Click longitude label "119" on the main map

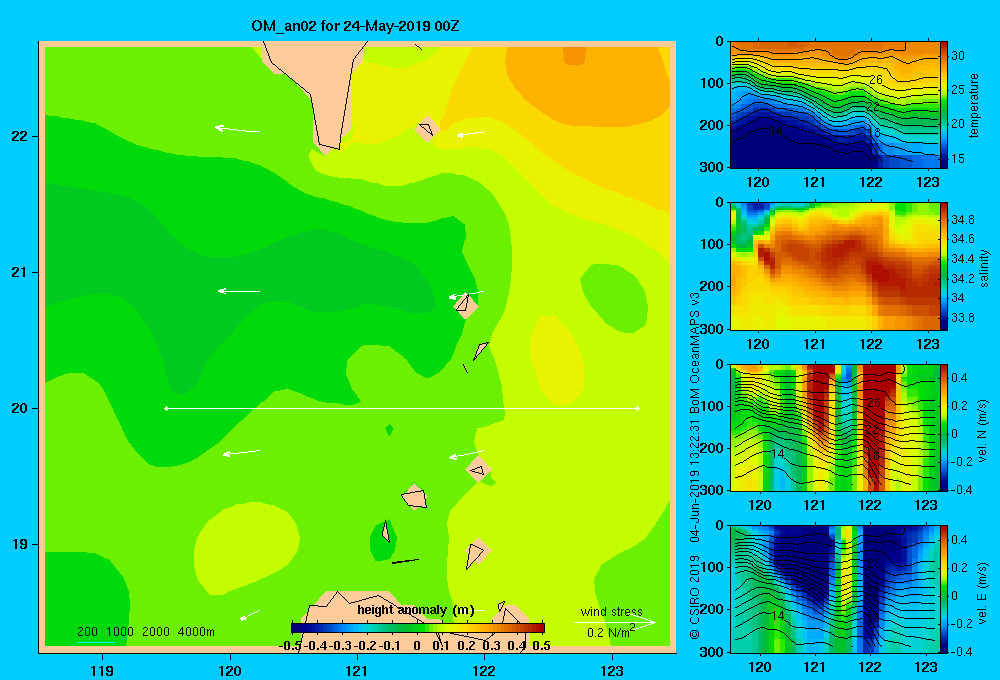[102, 670]
